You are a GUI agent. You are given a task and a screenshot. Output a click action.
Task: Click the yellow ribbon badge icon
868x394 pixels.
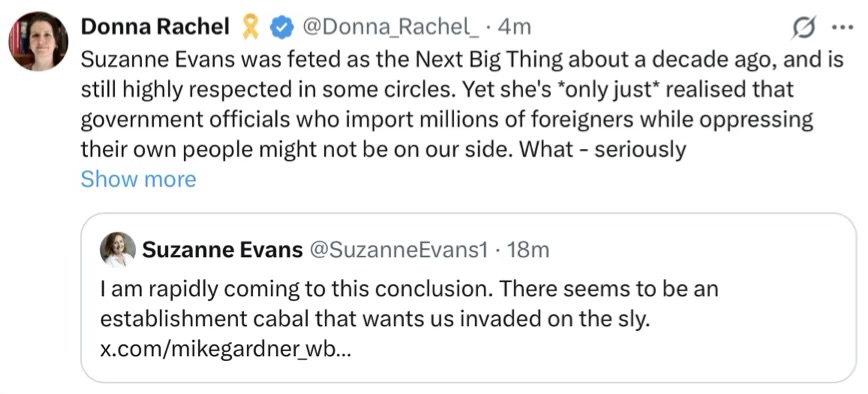click(251, 27)
